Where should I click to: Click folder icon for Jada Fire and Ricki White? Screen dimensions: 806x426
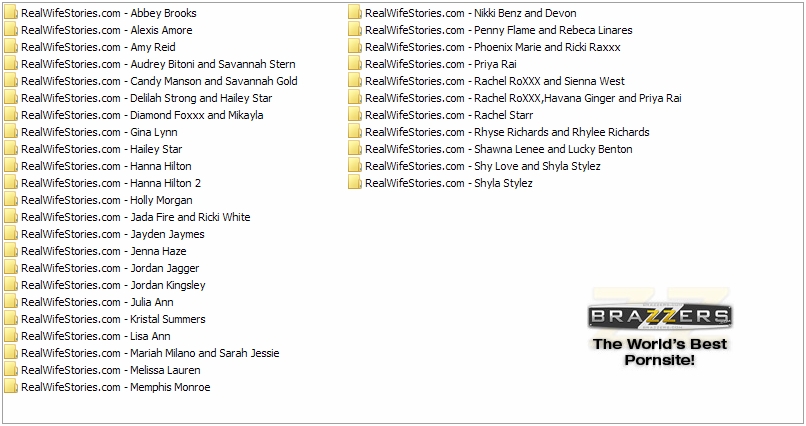(x=11, y=217)
